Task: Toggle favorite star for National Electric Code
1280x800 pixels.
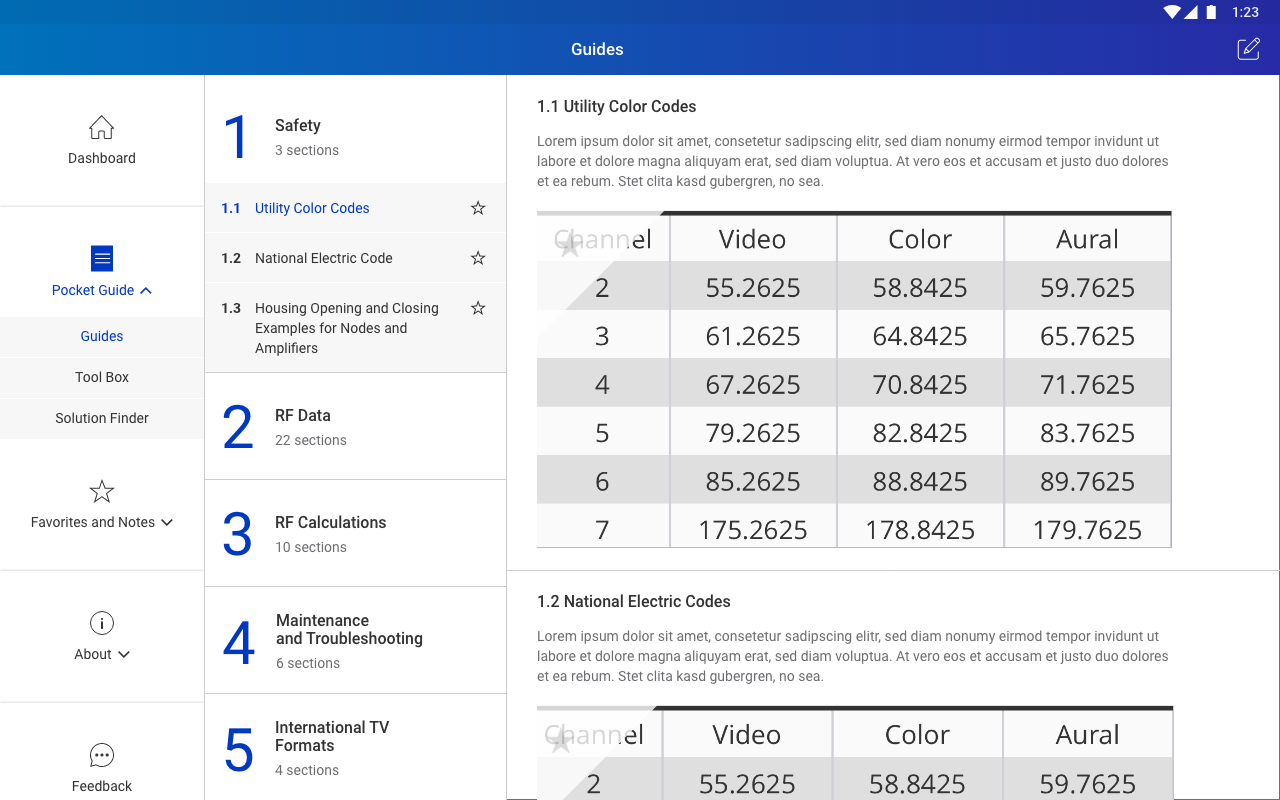Action: (x=478, y=258)
